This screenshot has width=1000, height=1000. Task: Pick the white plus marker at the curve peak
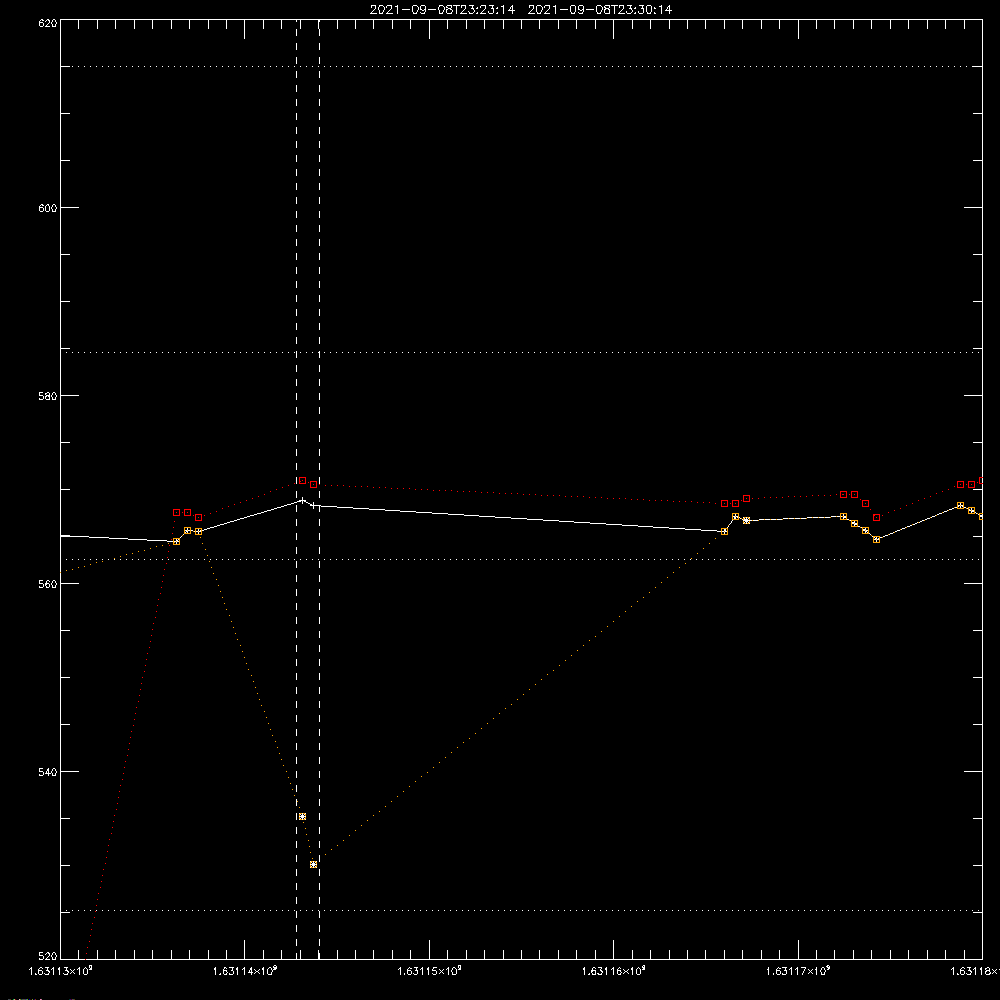pos(302,500)
